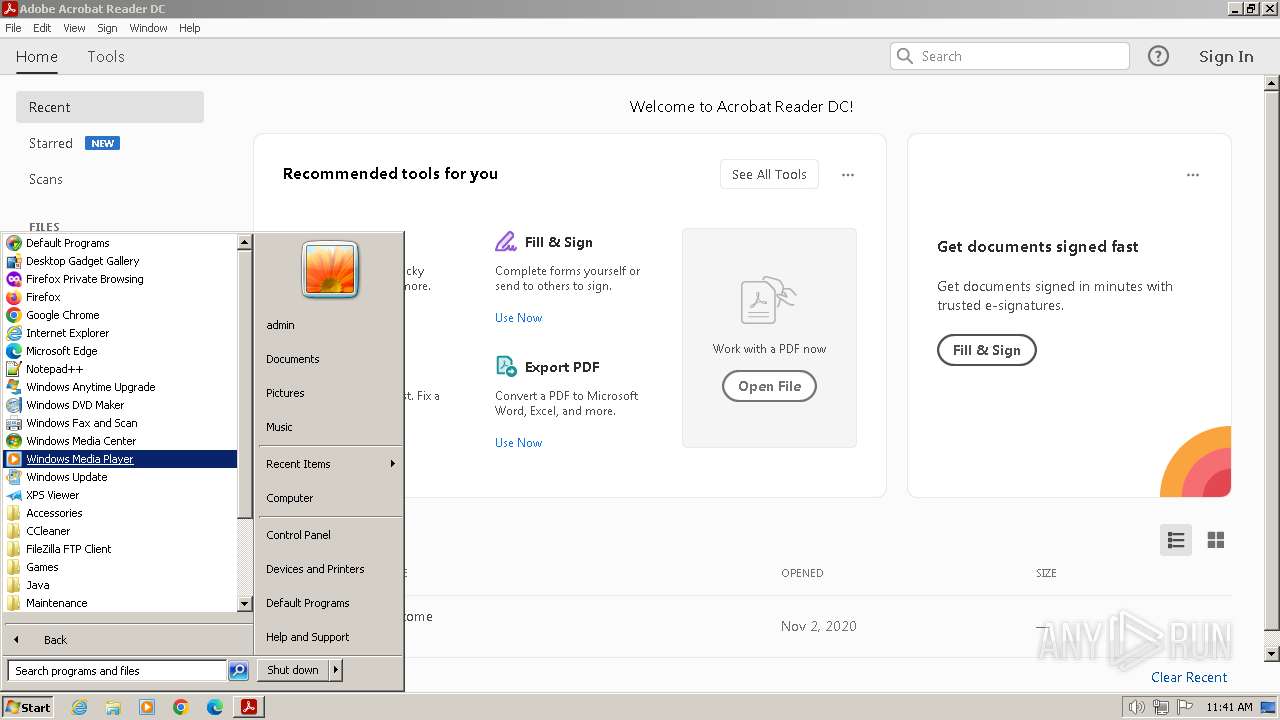Click See All Tools button
Viewport: 1280px width, 720px height.
769,174
